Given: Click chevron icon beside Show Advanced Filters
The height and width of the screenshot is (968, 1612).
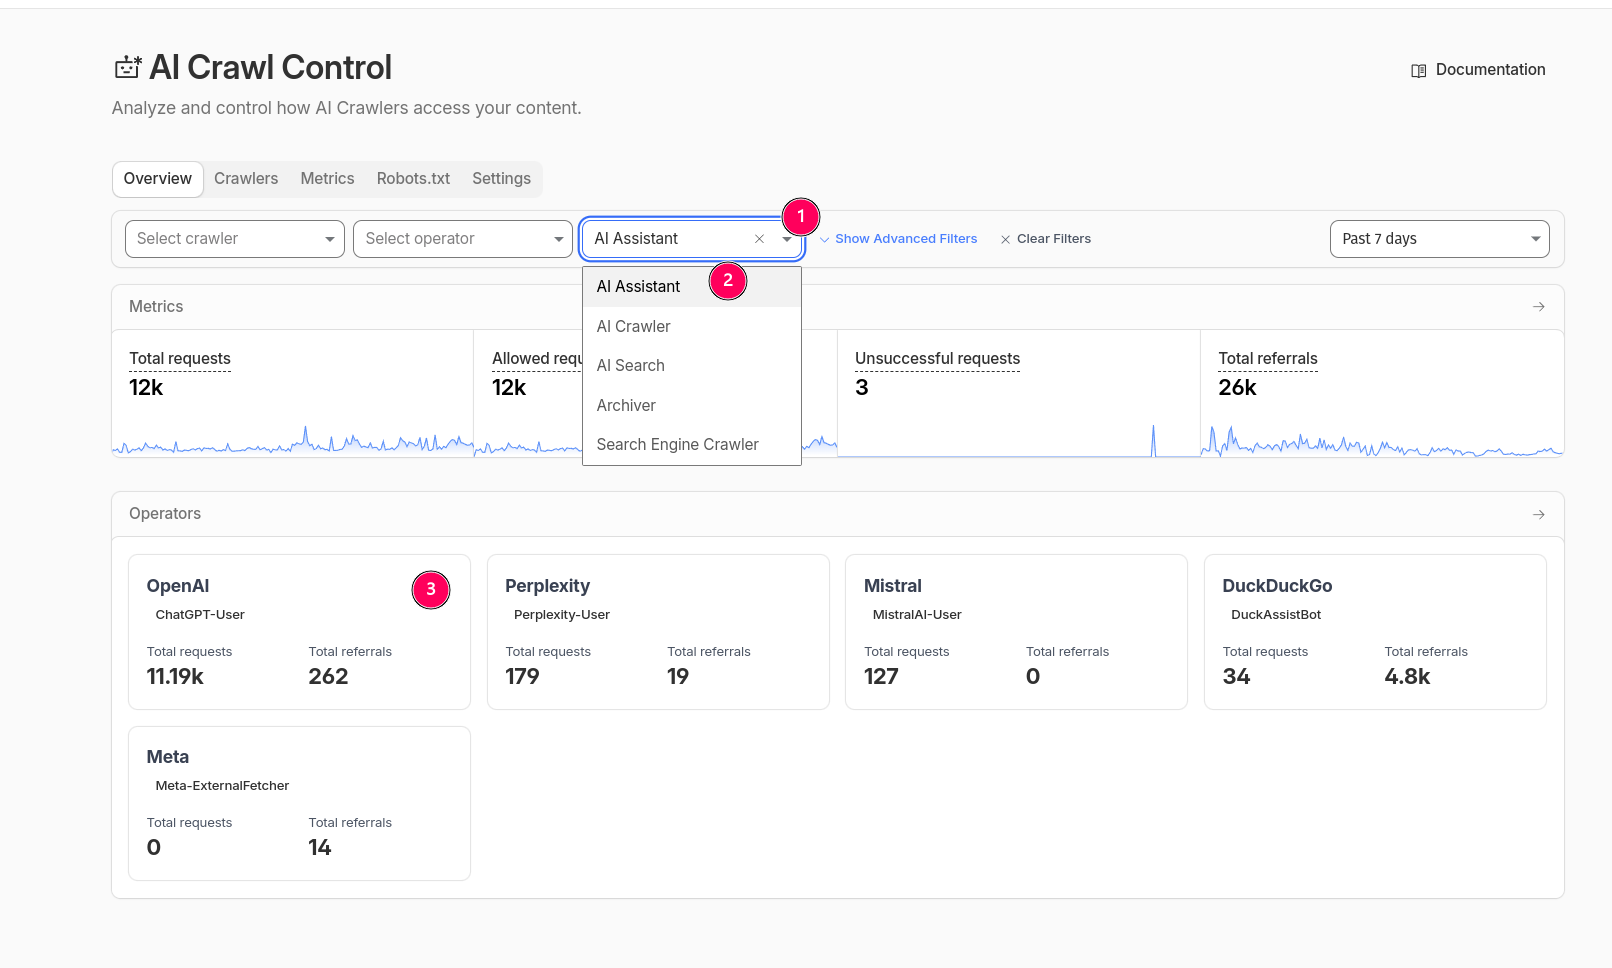Looking at the screenshot, I should (825, 239).
